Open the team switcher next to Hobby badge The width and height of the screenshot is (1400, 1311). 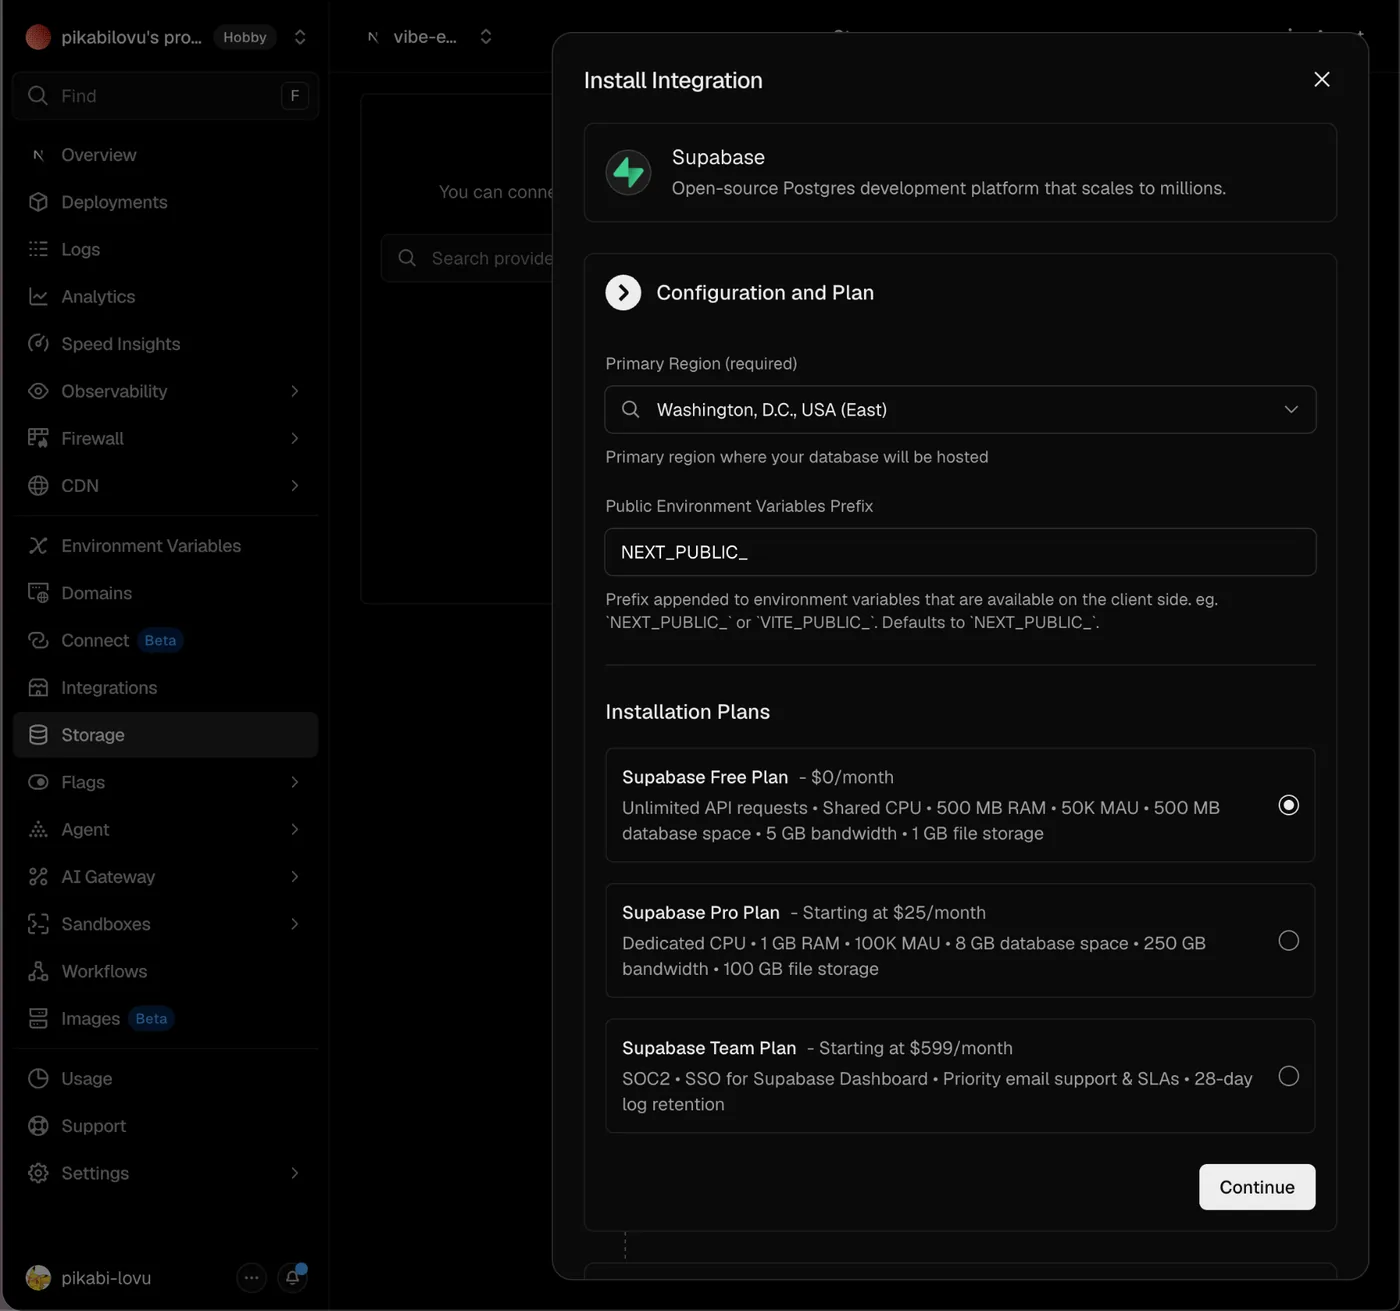click(299, 37)
